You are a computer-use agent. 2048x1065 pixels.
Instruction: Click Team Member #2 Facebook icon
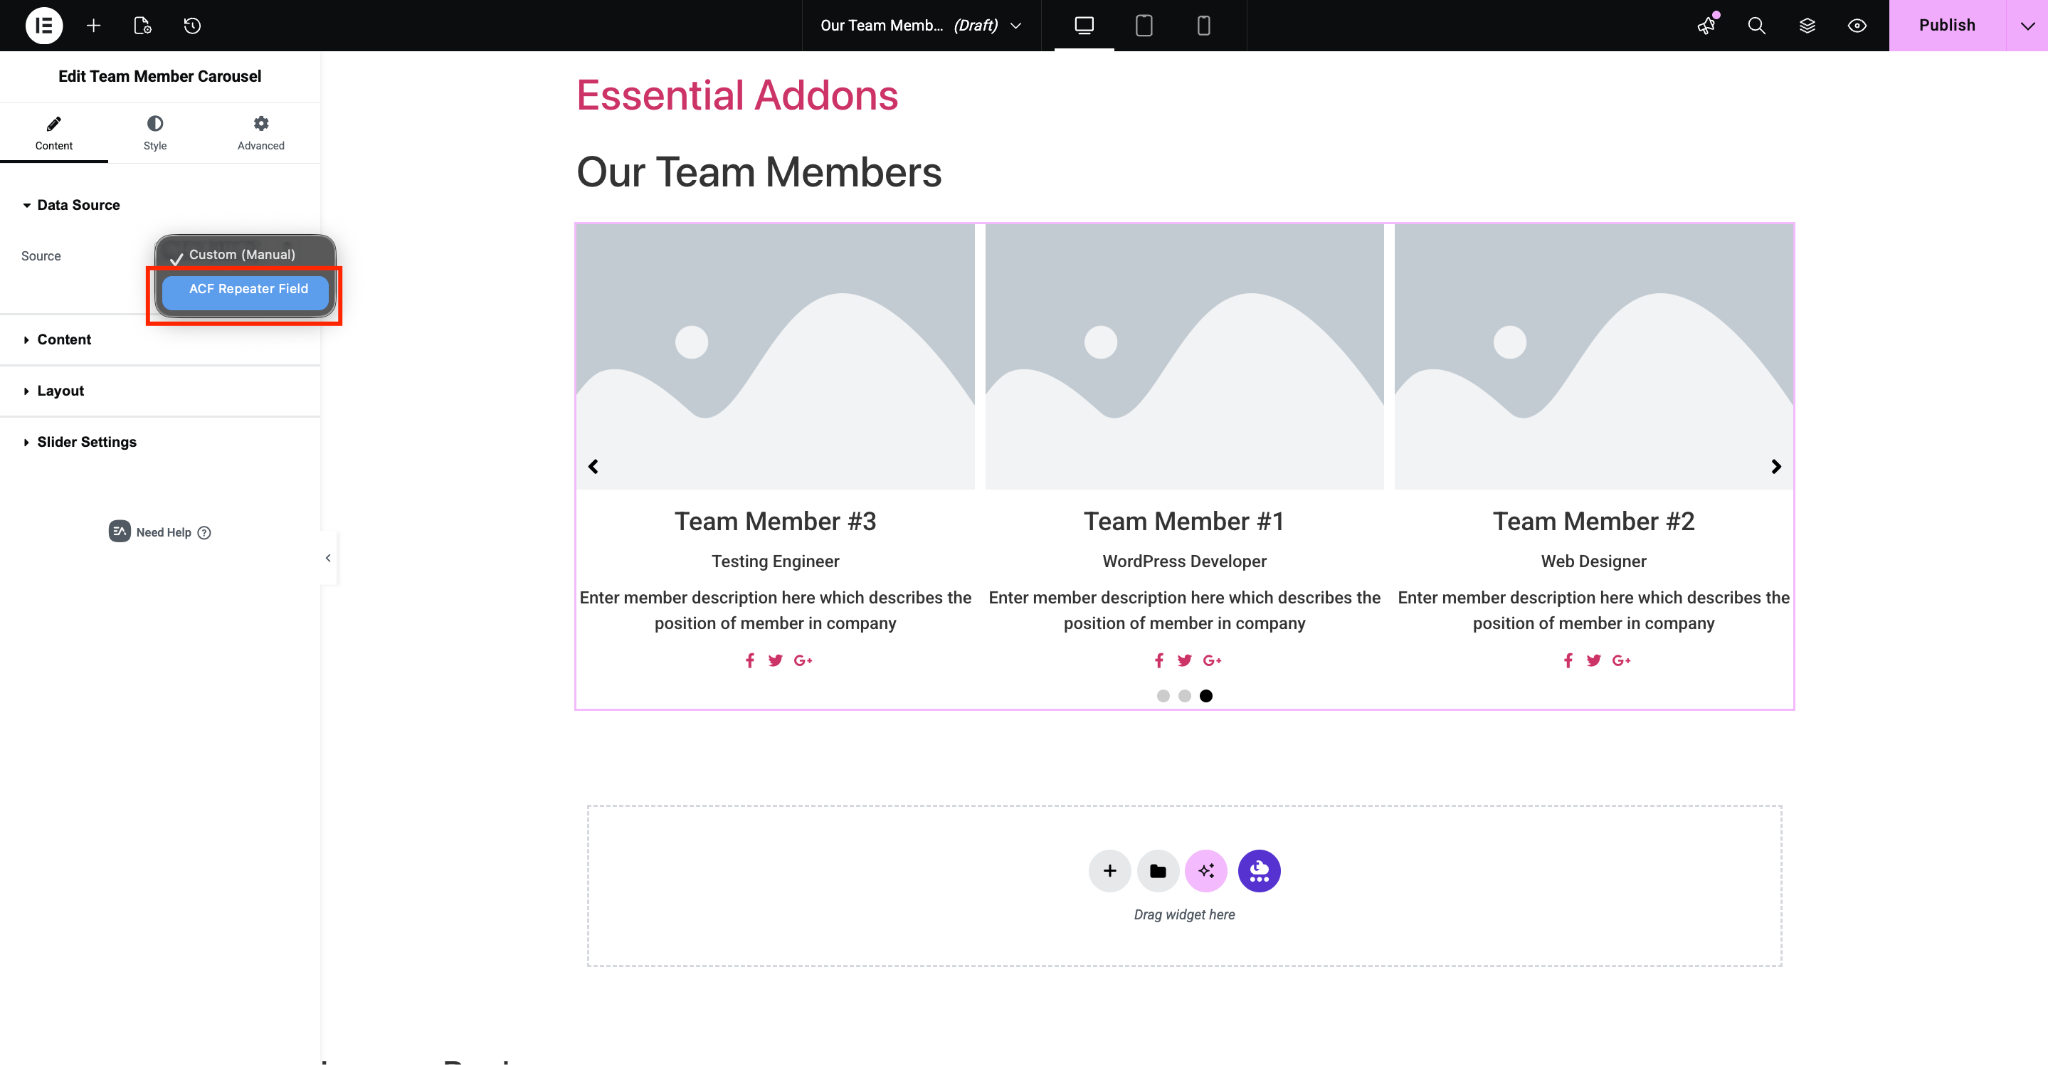pyautogui.click(x=1568, y=660)
